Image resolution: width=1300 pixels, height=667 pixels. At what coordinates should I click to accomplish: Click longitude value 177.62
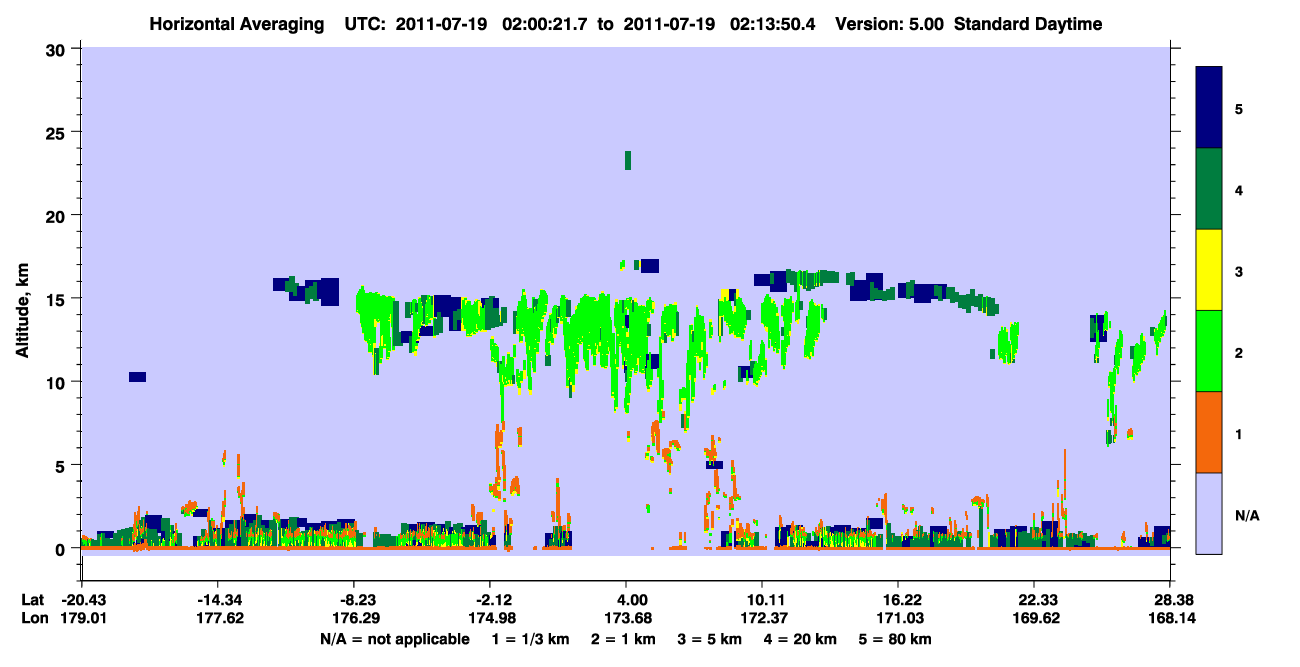click(x=217, y=618)
